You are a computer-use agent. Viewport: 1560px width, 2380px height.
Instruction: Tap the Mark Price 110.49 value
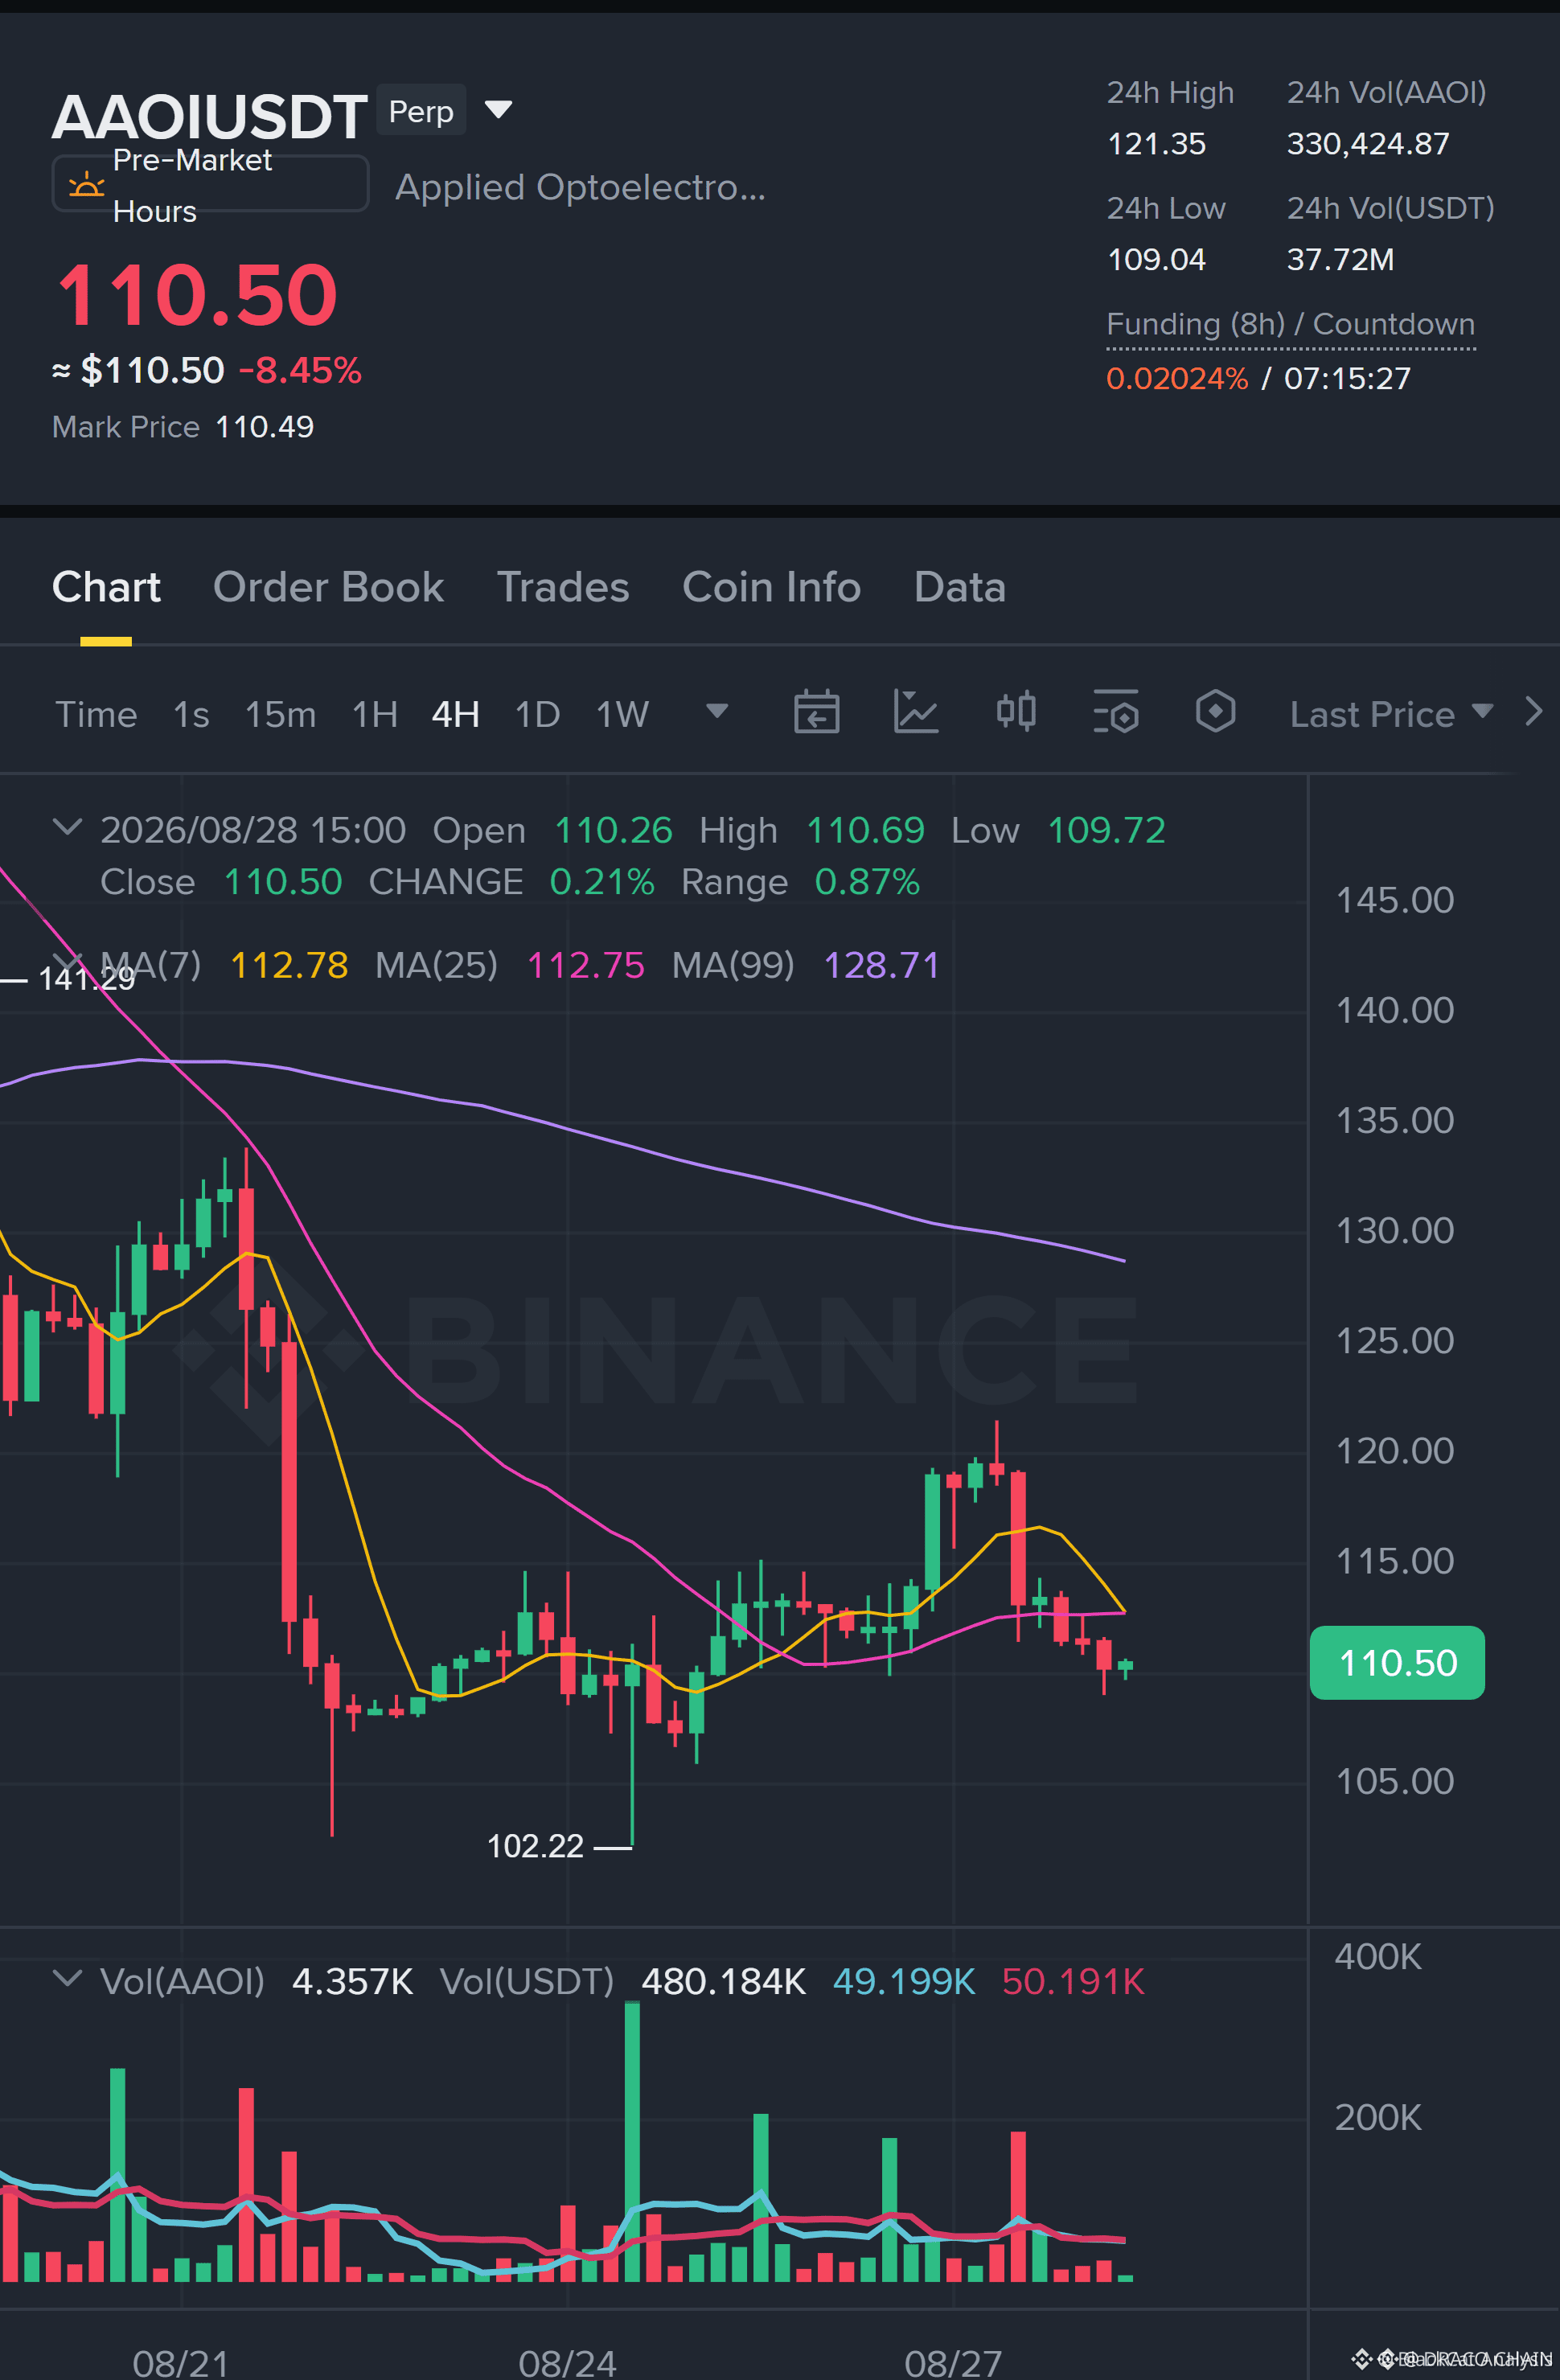(x=264, y=427)
